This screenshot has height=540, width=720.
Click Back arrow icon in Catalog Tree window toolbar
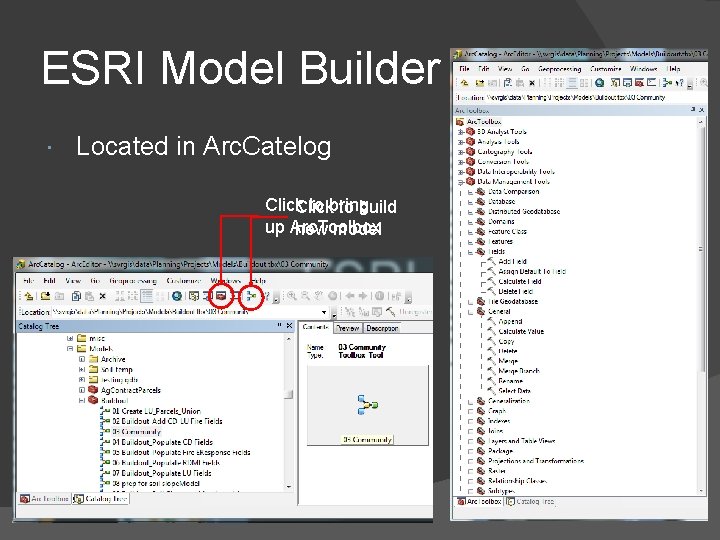(x=350, y=296)
